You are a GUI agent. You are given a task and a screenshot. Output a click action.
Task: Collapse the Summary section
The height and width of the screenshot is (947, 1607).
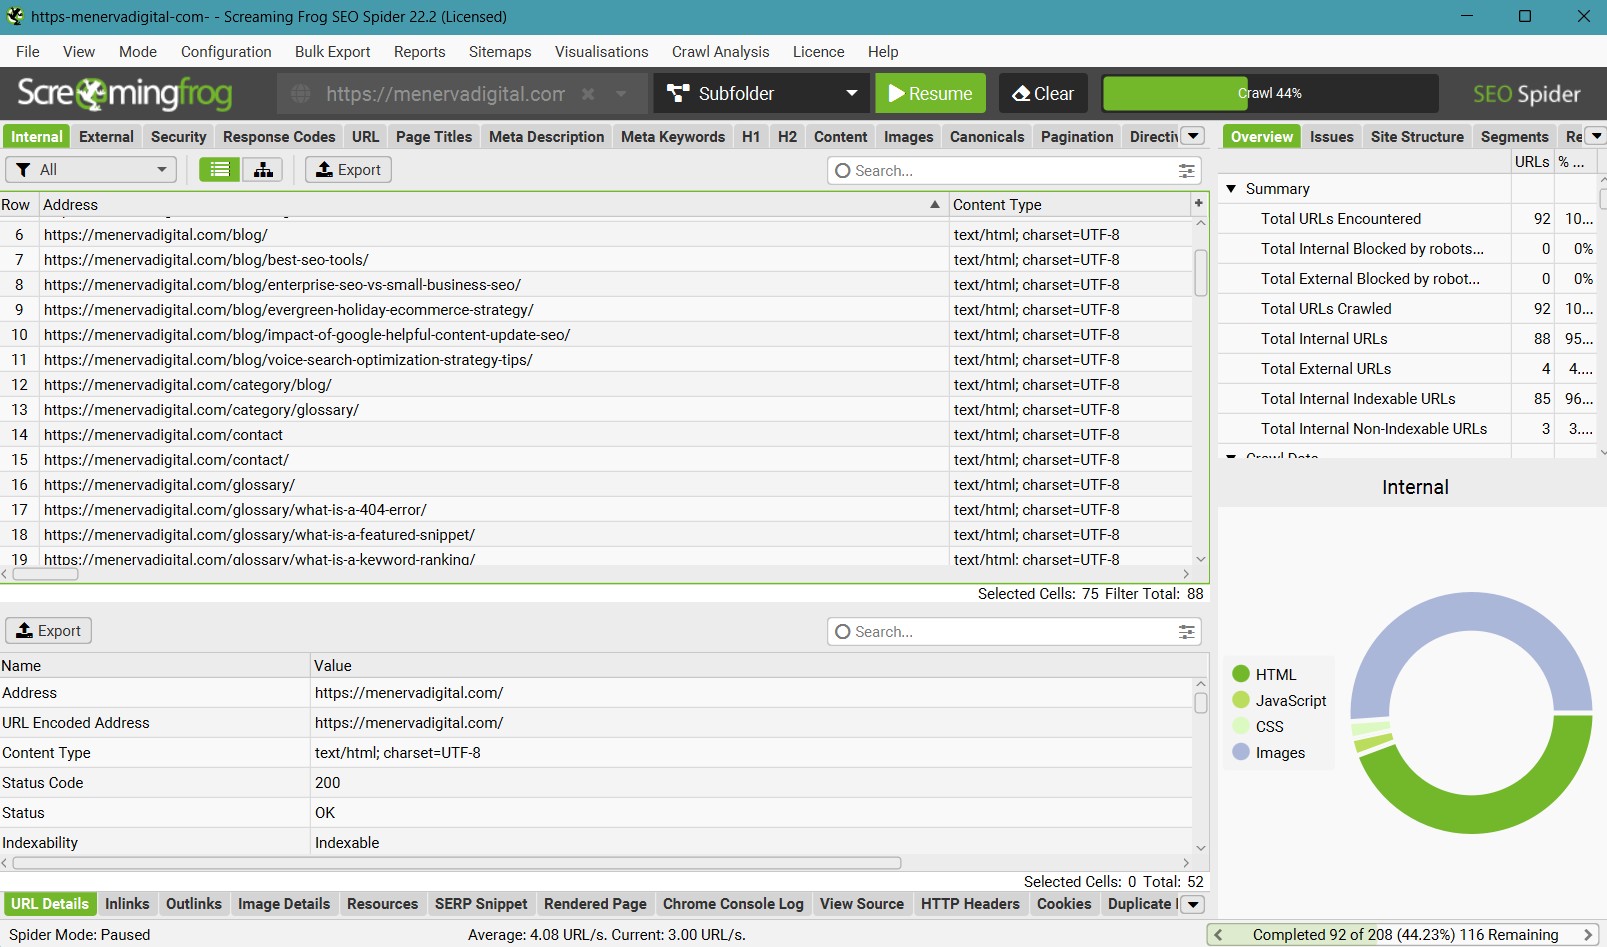click(x=1231, y=189)
